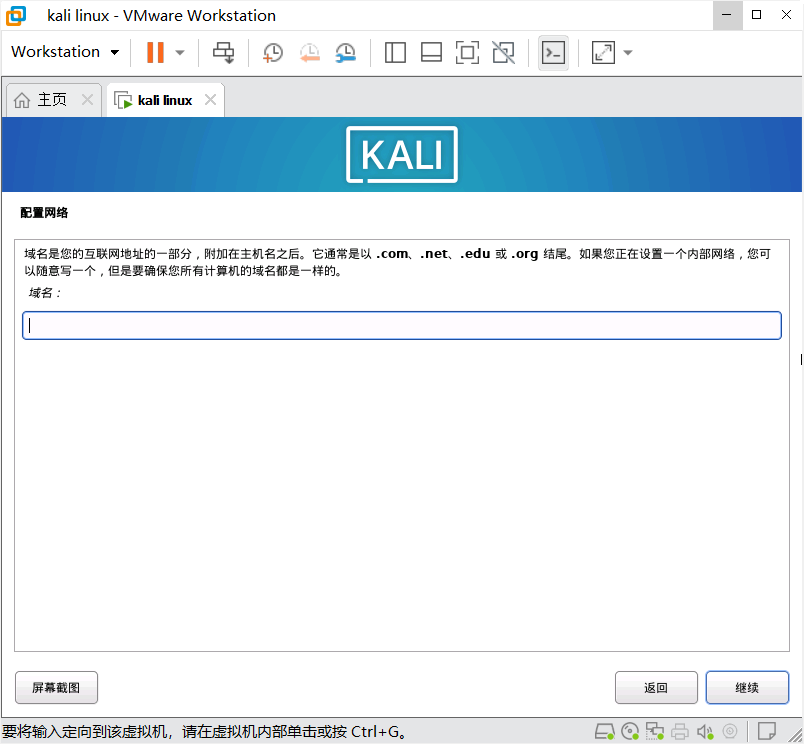Image resolution: width=804 pixels, height=744 pixels.
Task: Click the VMware Workstation app logo
Action: pyautogui.click(x=16, y=15)
